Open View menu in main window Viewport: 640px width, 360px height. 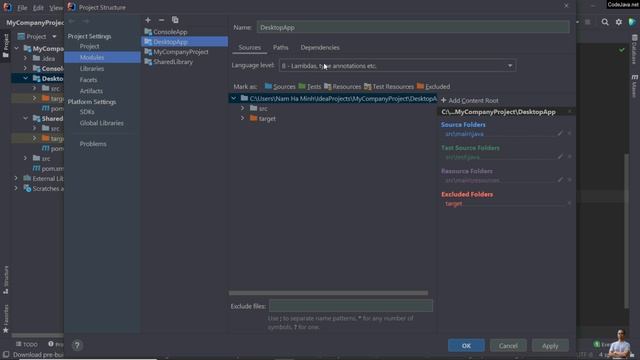(56, 8)
